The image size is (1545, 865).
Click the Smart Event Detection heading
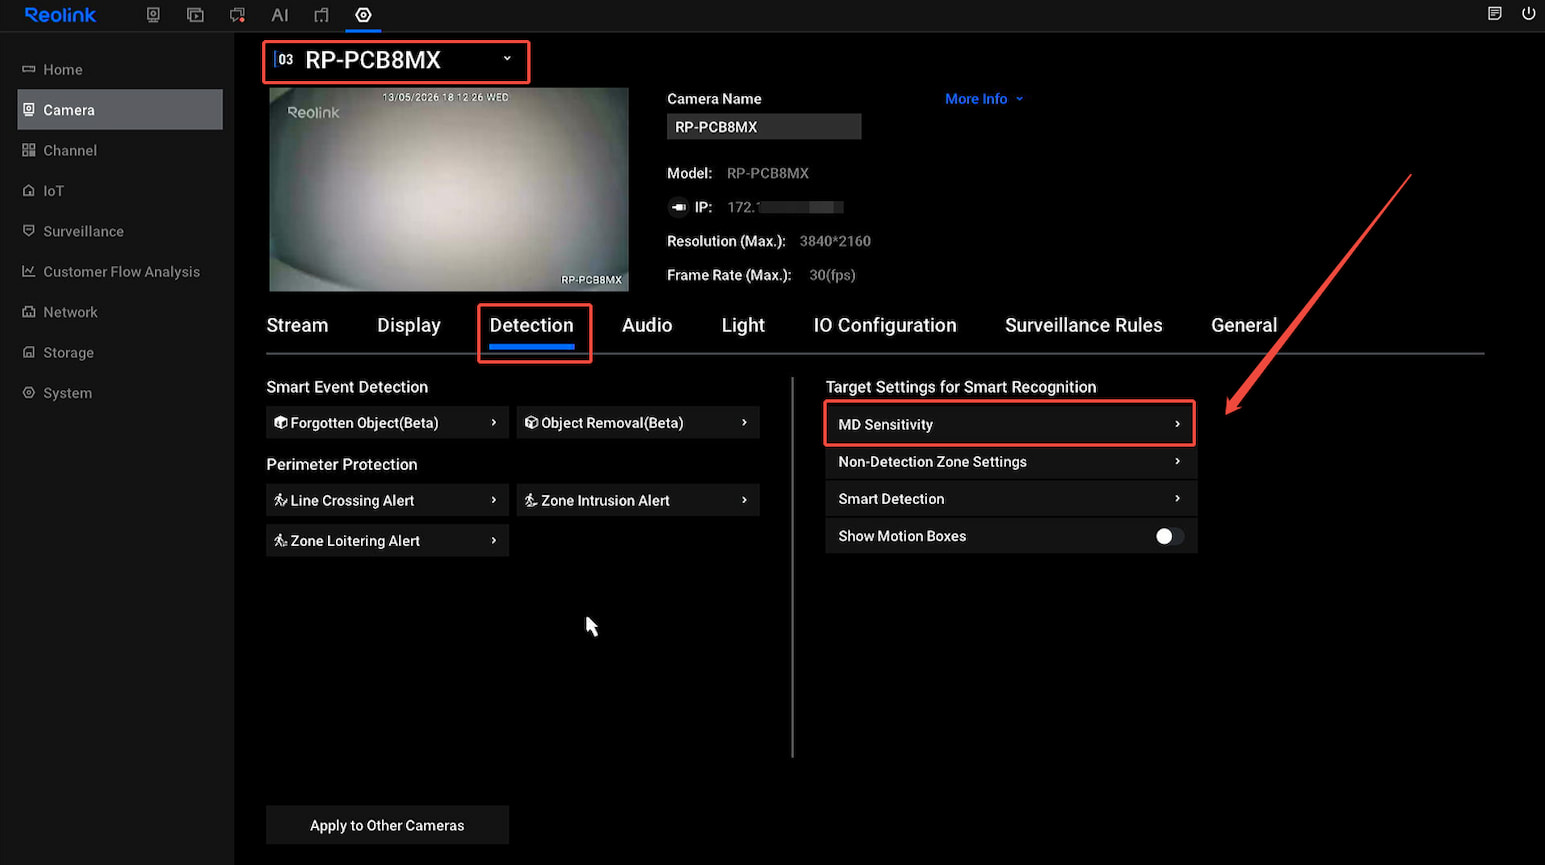pos(347,387)
